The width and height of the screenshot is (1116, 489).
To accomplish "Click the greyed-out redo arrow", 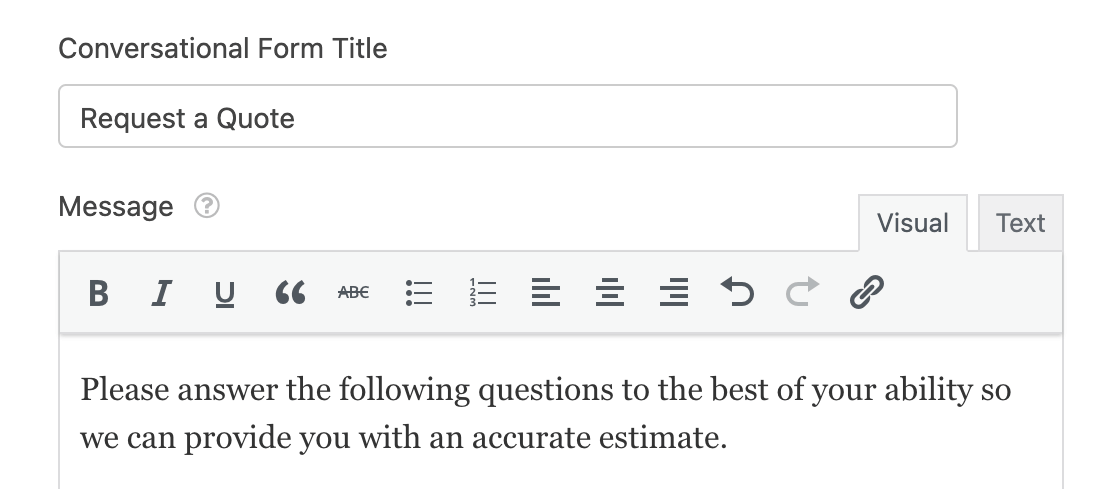I will coord(802,293).
